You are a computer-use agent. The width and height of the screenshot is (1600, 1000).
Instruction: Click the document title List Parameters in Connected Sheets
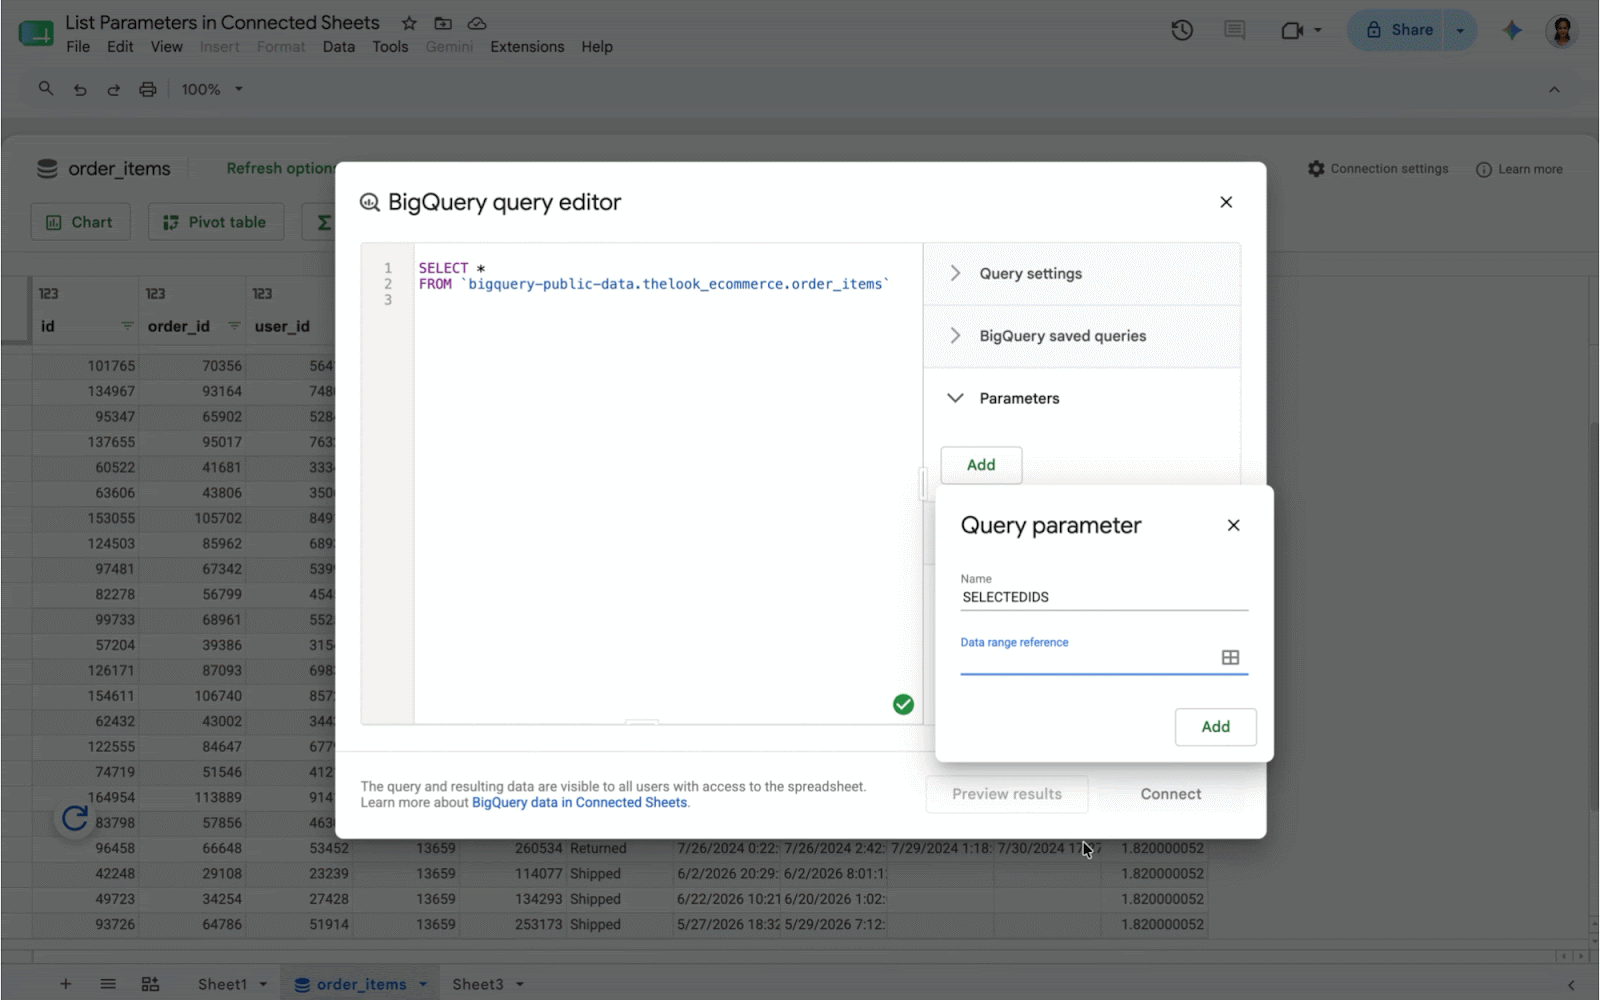tap(222, 22)
